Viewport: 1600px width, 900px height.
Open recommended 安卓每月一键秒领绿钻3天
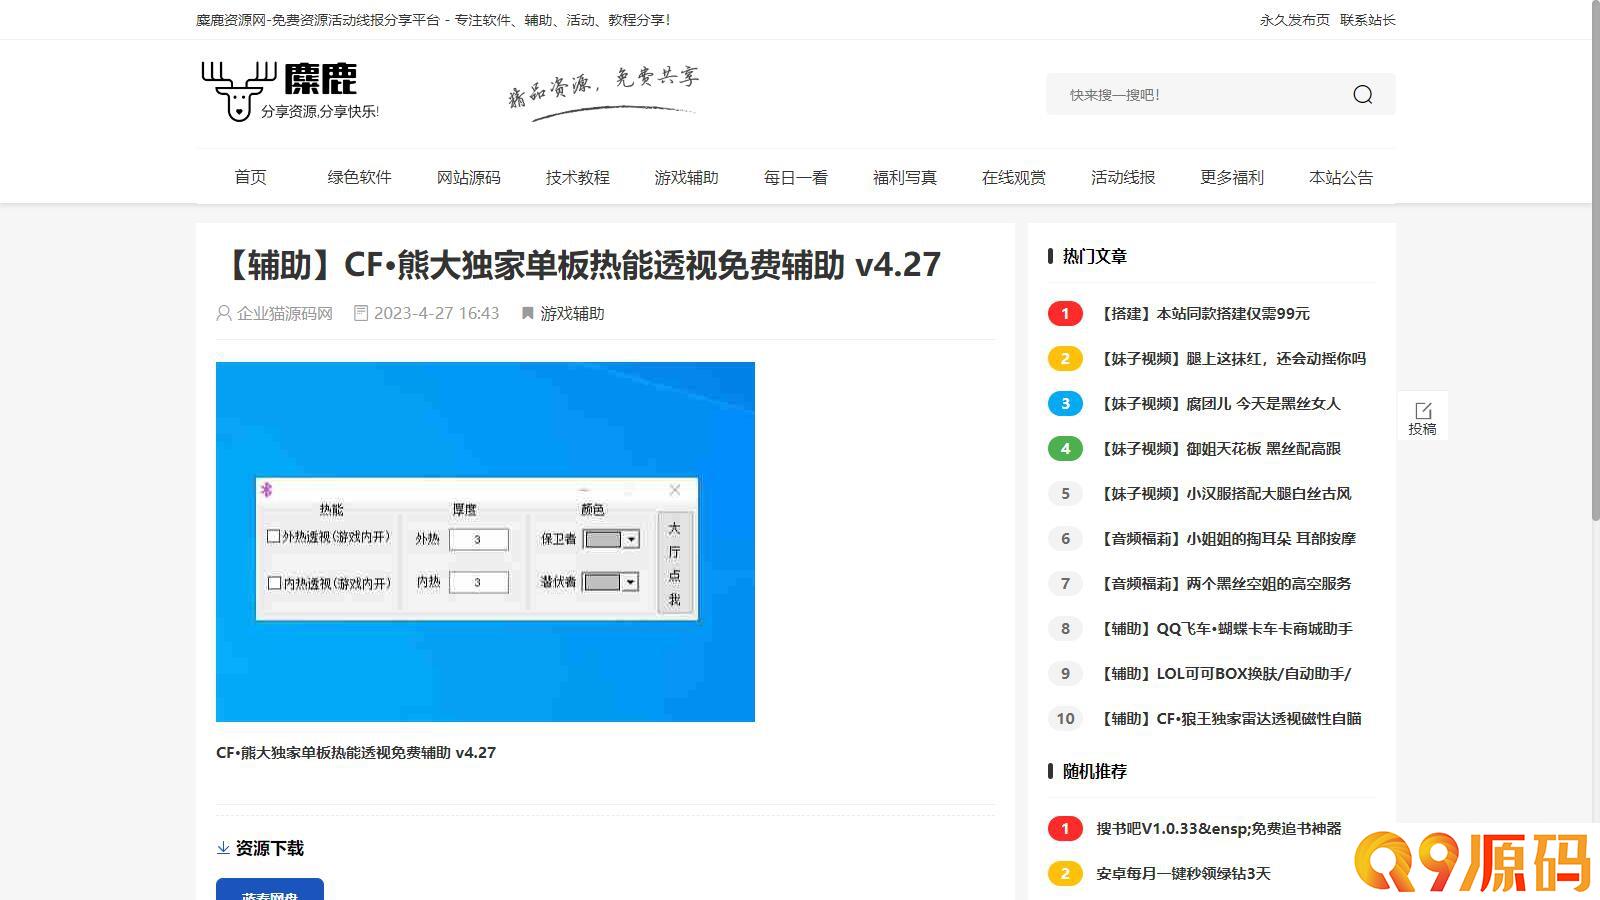pyautogui.click(x=1183, y=873)
